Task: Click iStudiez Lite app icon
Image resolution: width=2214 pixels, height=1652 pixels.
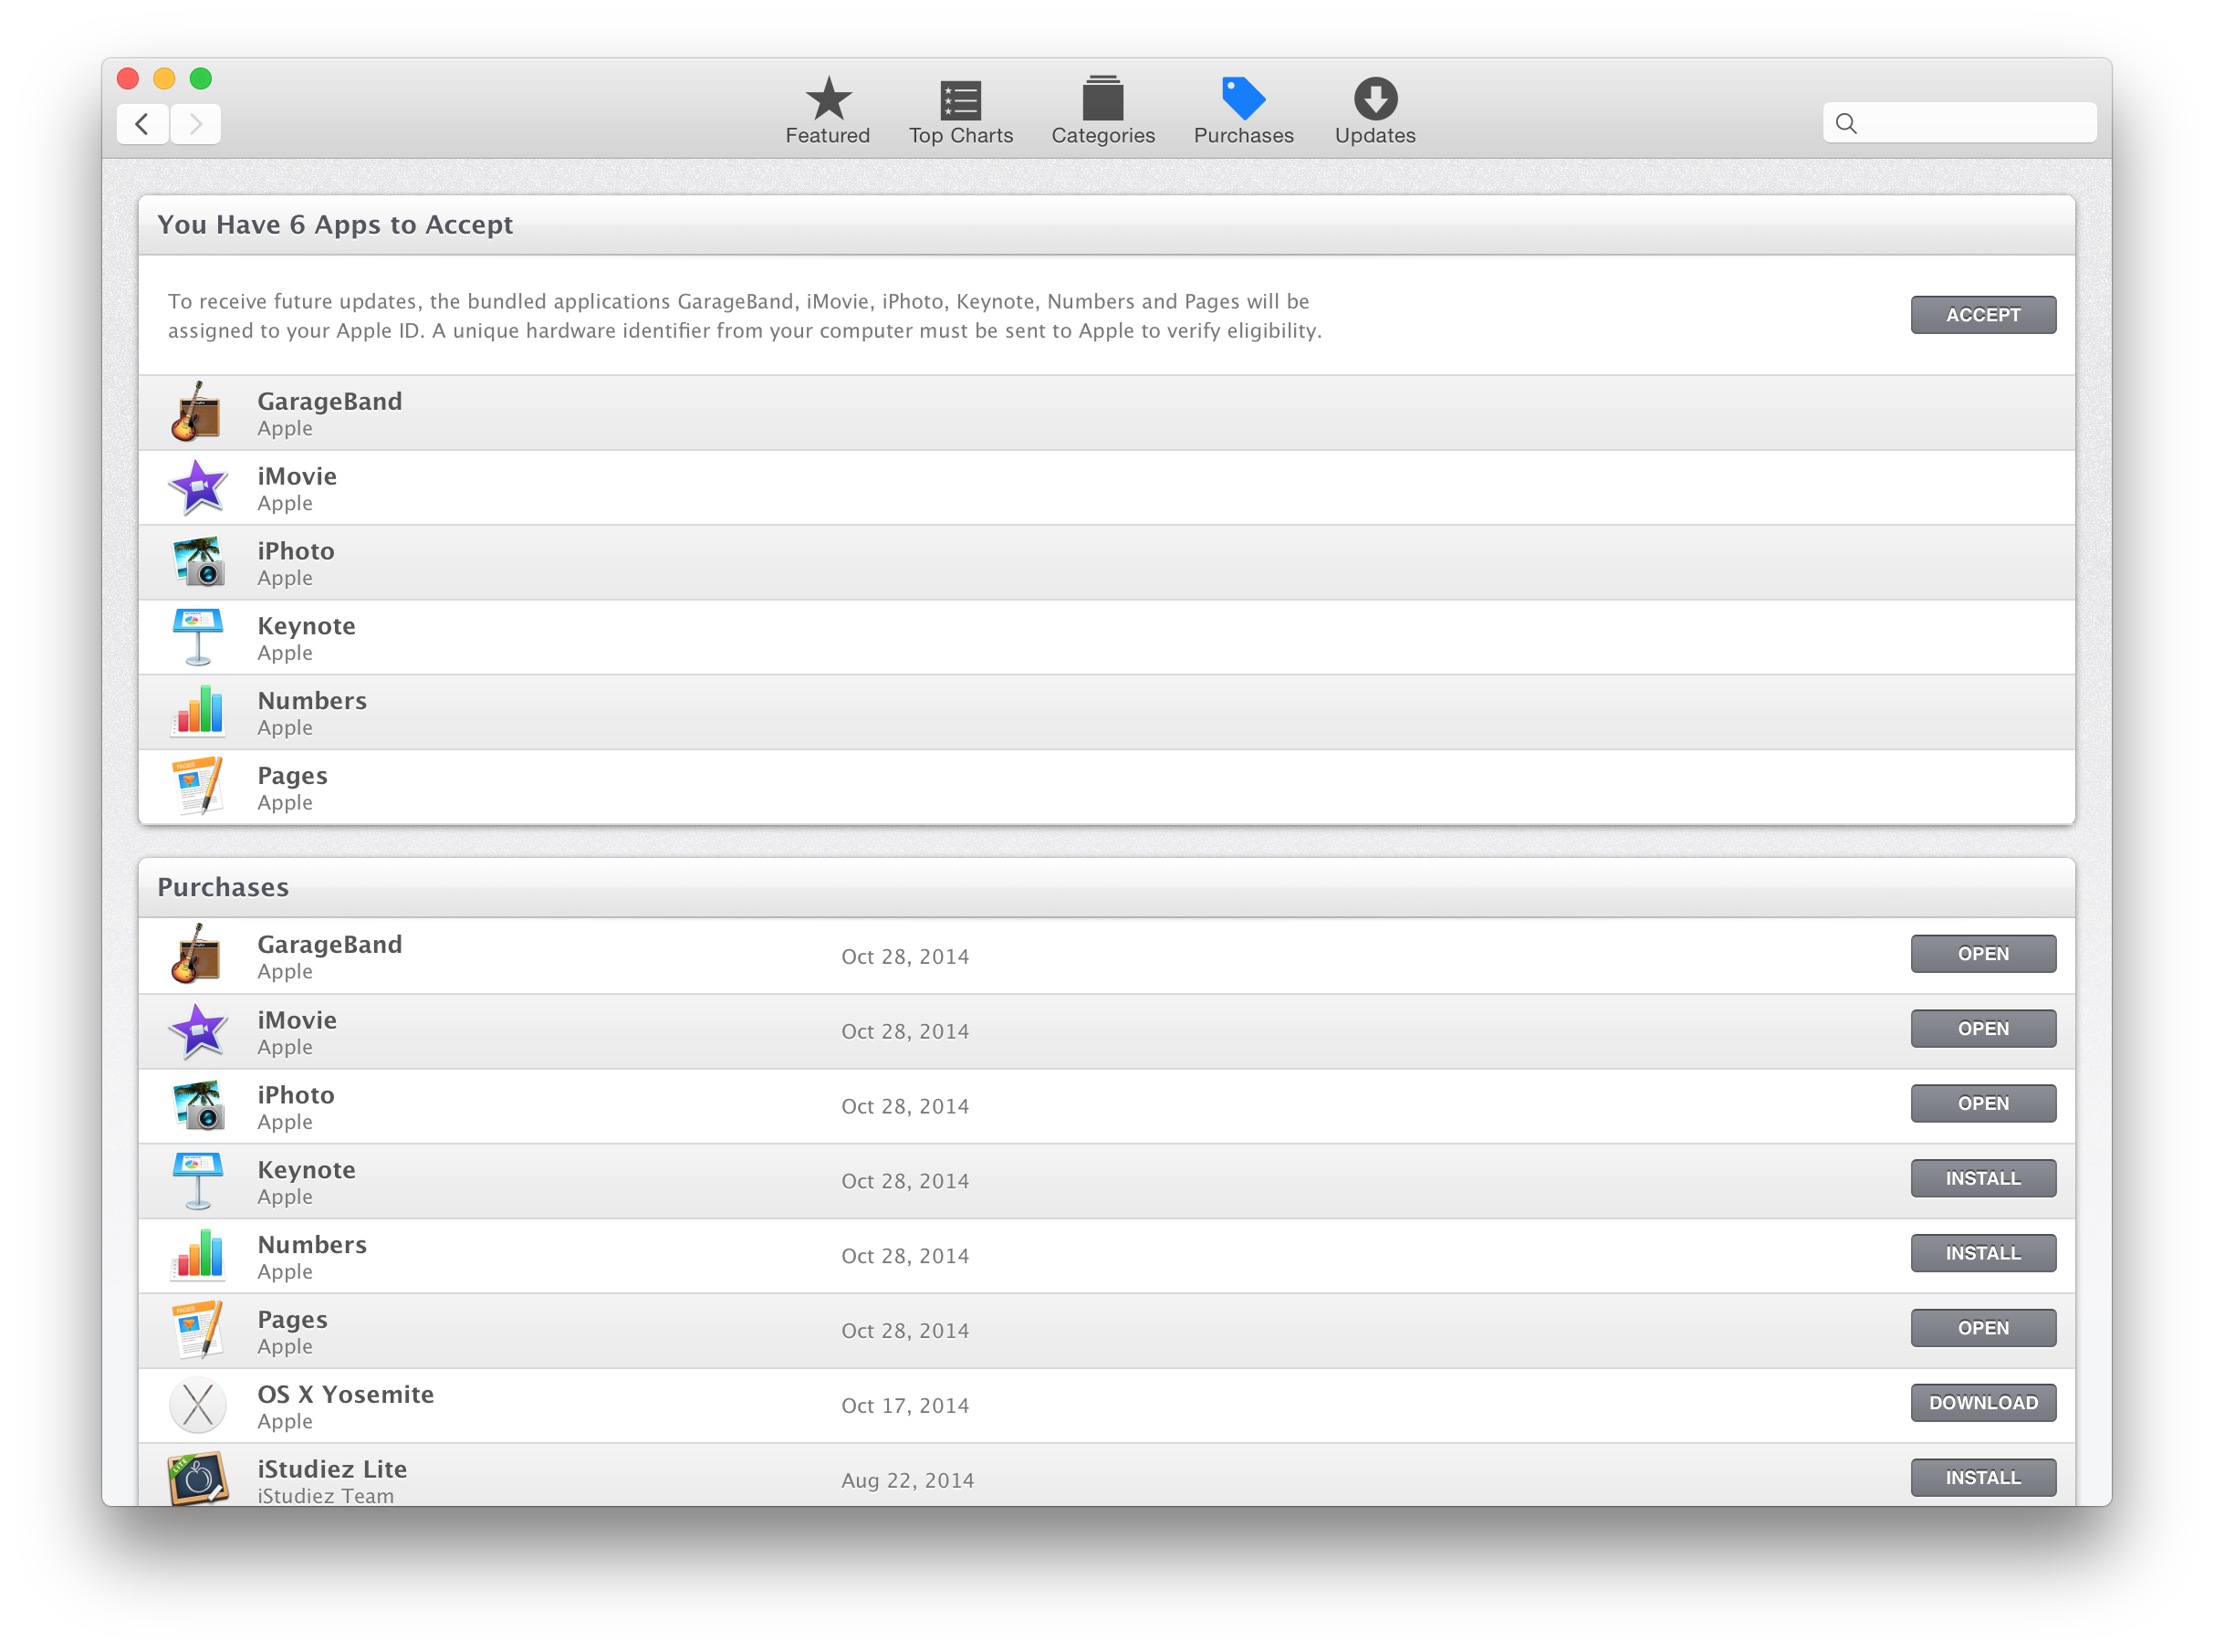Action: pyautogui.click(x=198, y=1478)
